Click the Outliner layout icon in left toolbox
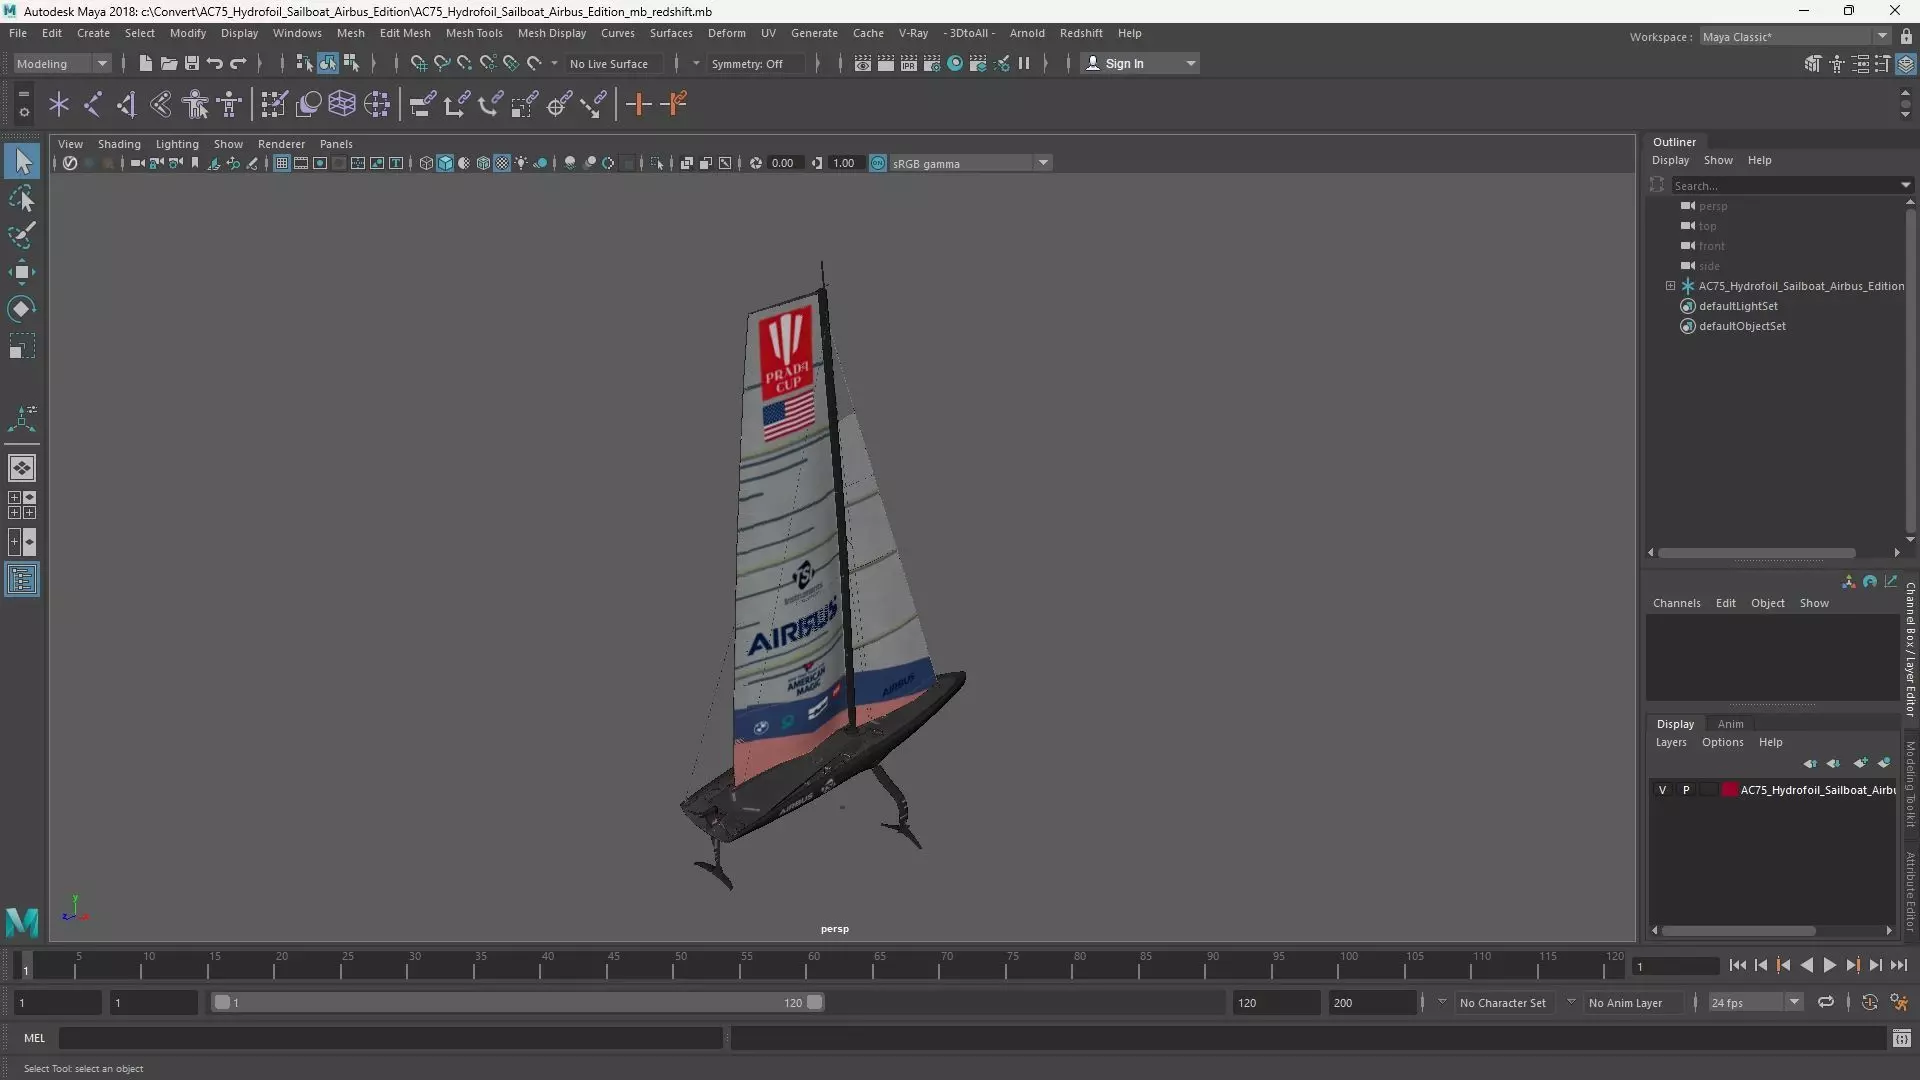The height and width of the screenshot is (1080, 1920). pos(22,580)
